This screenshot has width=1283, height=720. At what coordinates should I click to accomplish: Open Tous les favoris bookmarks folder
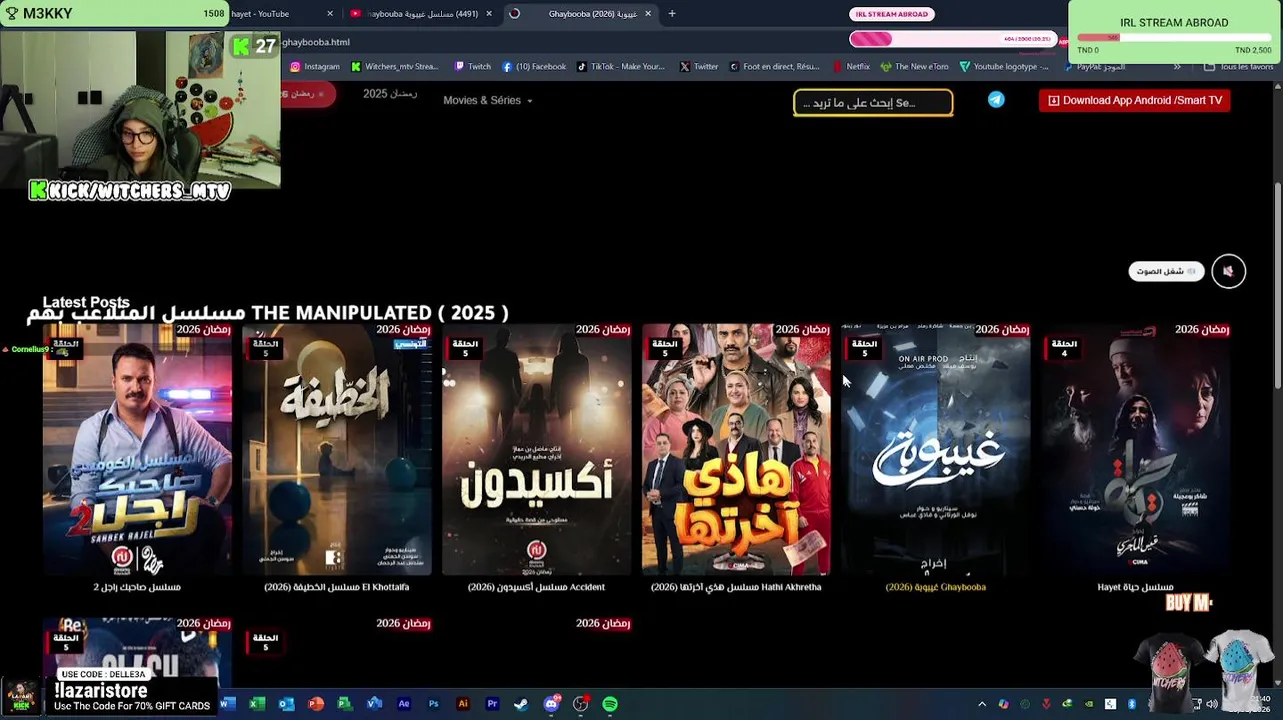(x=1238, y=67)
